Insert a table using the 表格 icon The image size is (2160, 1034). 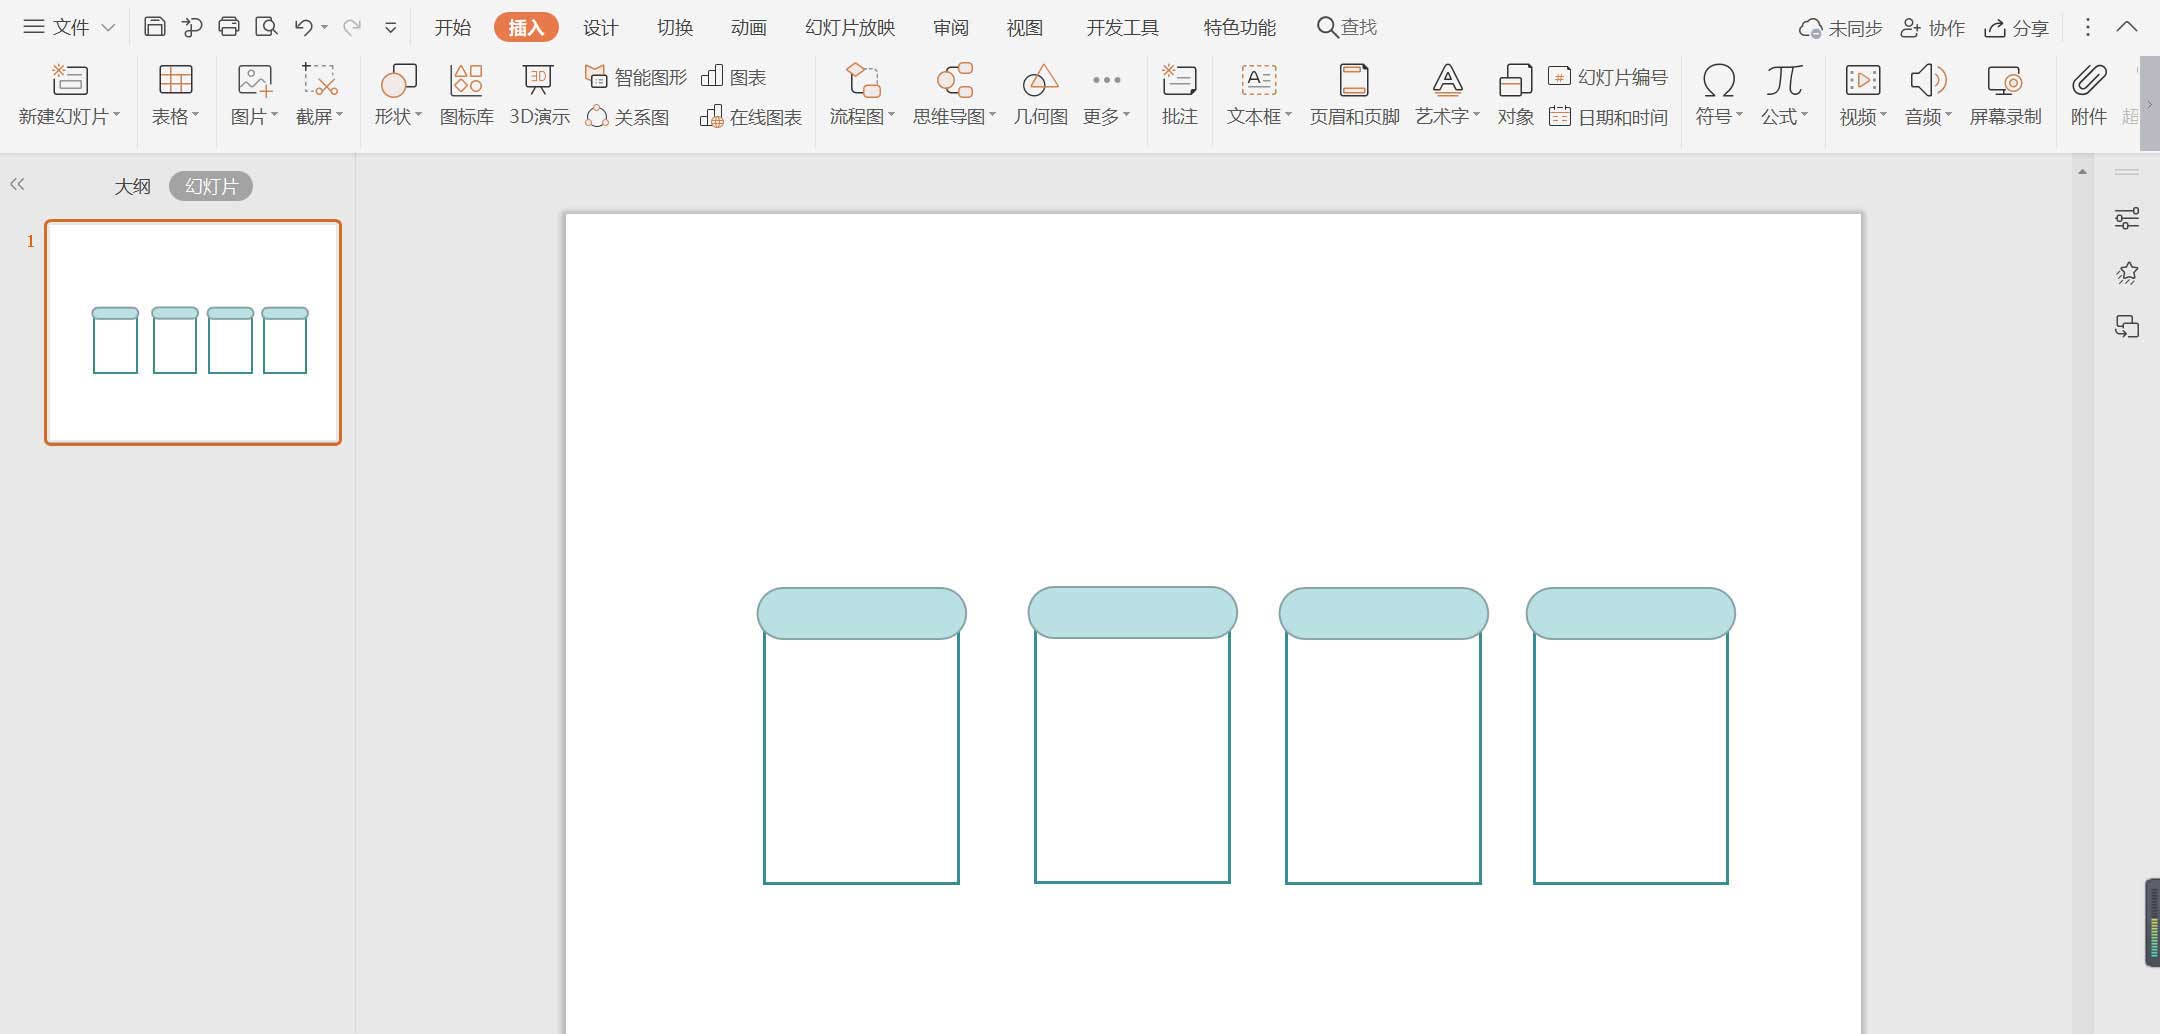pyautogui.click(x=175, y=95)
